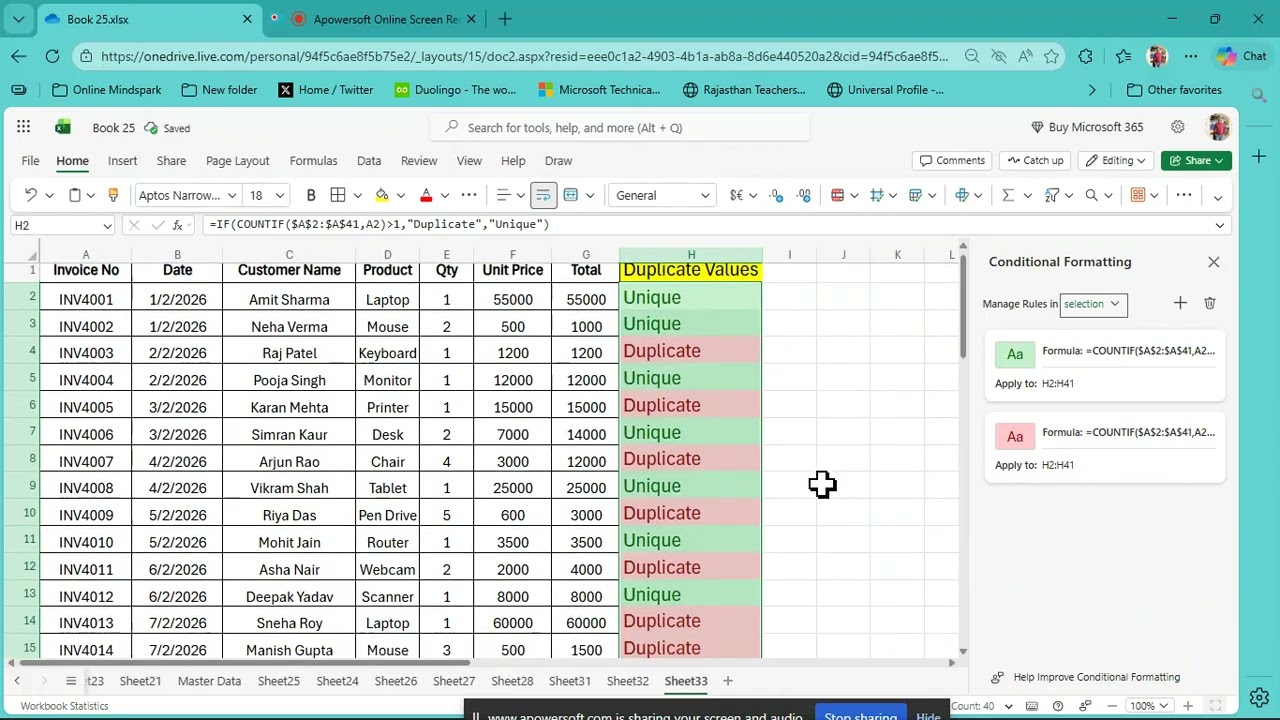Click the Undo icon in the ribbon

tap(31, 195)
